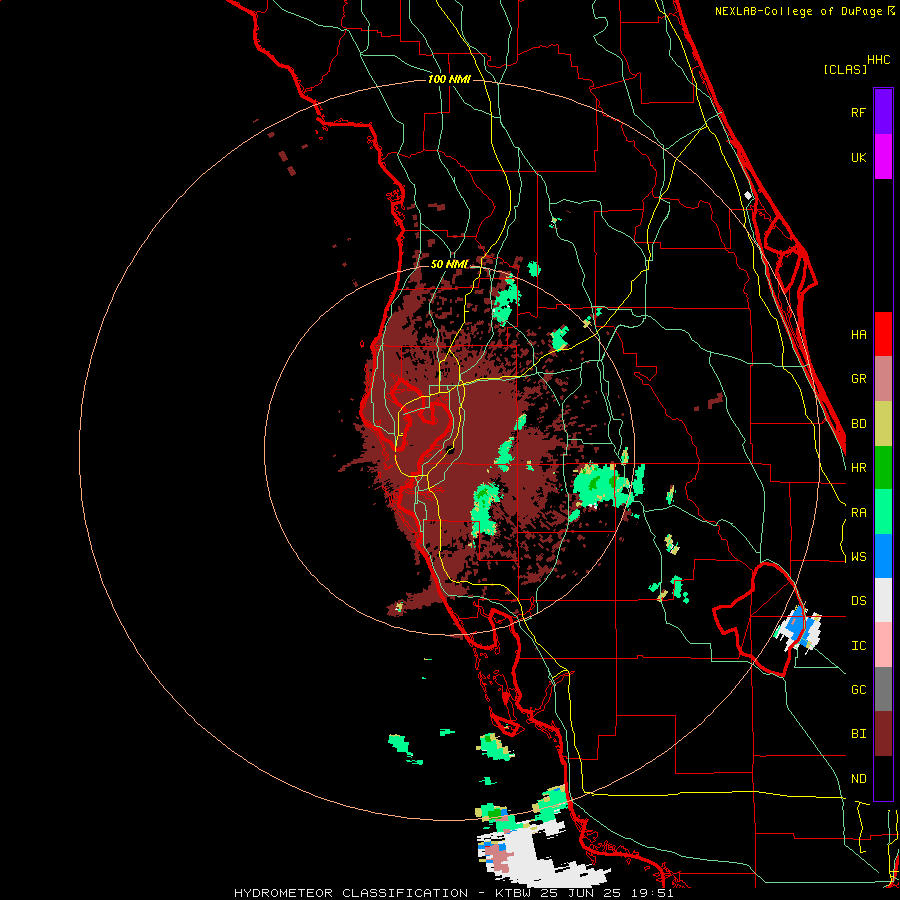The height and width of the screenshot is (900, 900).
Task: Click the HHC product code text
Action: click(878, 60)
